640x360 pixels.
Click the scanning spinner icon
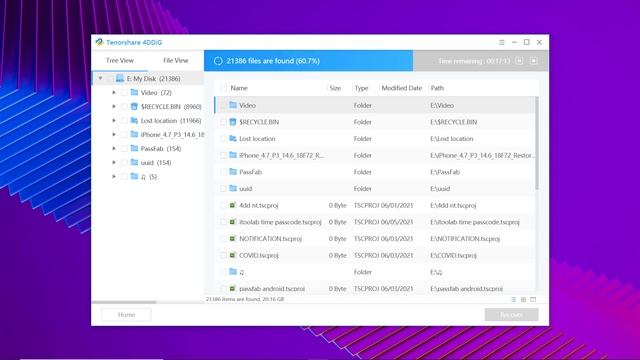point(218,61)
